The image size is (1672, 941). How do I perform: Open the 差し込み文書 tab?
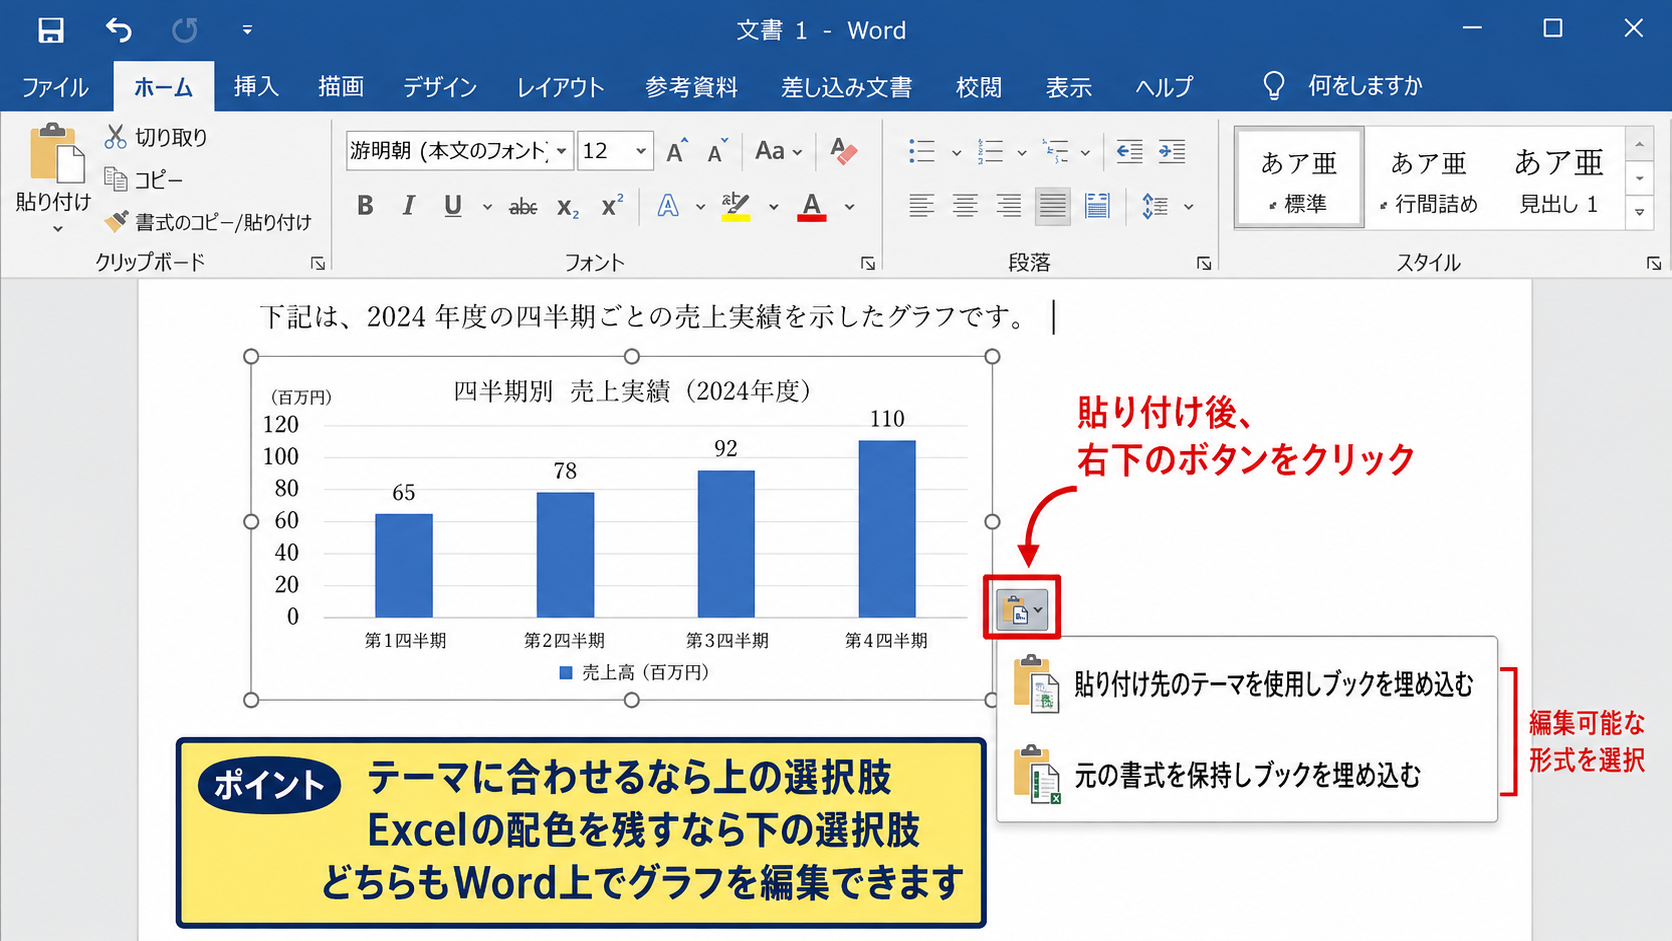[846, 87]
